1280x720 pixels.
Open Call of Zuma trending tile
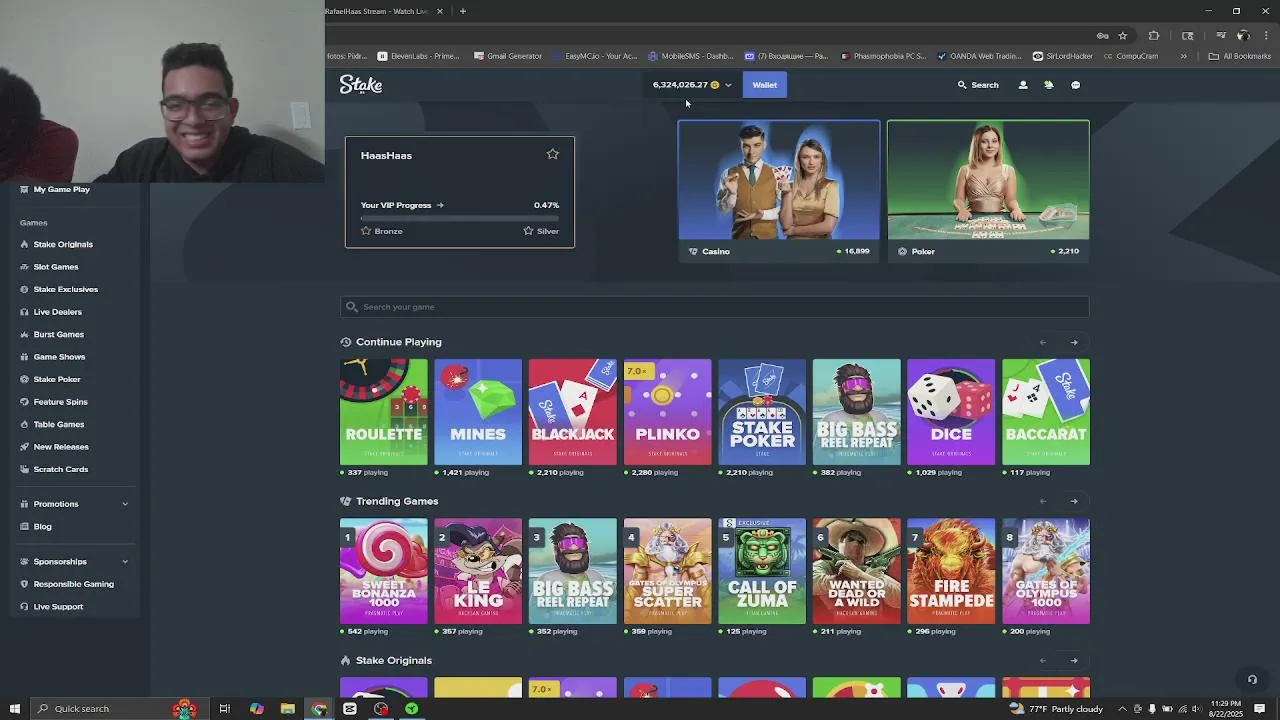click(762, 571)
